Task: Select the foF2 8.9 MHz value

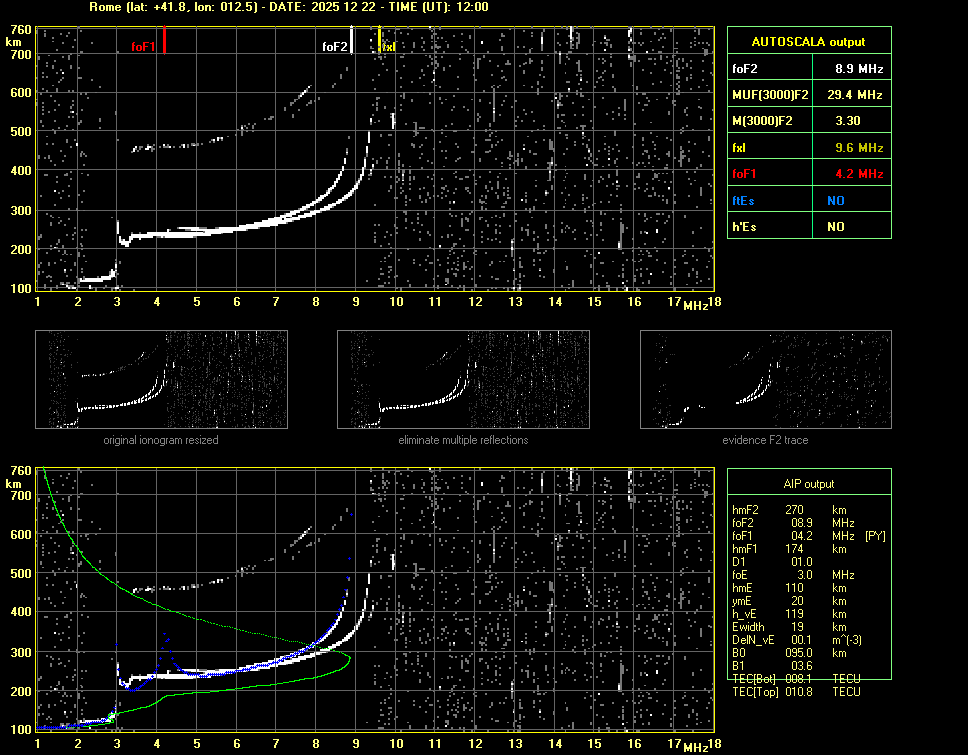Action: 859,68
